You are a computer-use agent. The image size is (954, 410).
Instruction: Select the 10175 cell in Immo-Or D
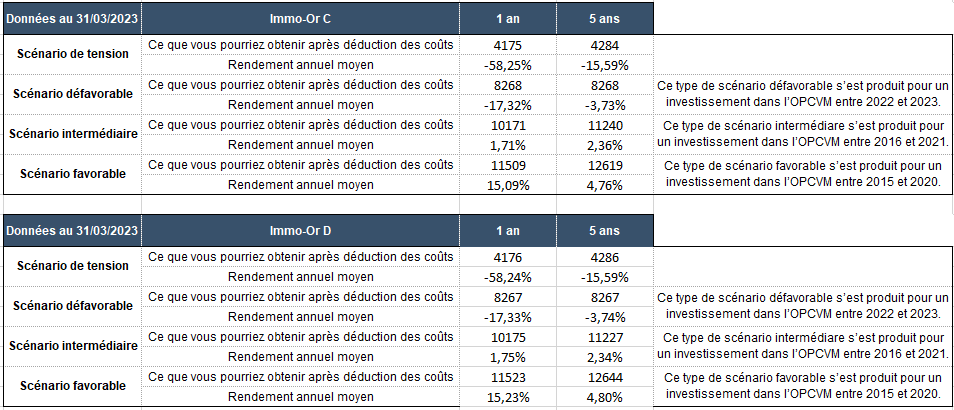coord(507,337)
